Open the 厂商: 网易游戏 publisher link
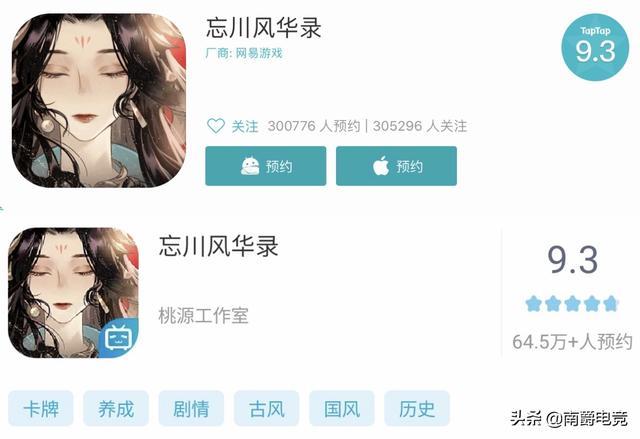The image size is (640, 439). (244, 53)
